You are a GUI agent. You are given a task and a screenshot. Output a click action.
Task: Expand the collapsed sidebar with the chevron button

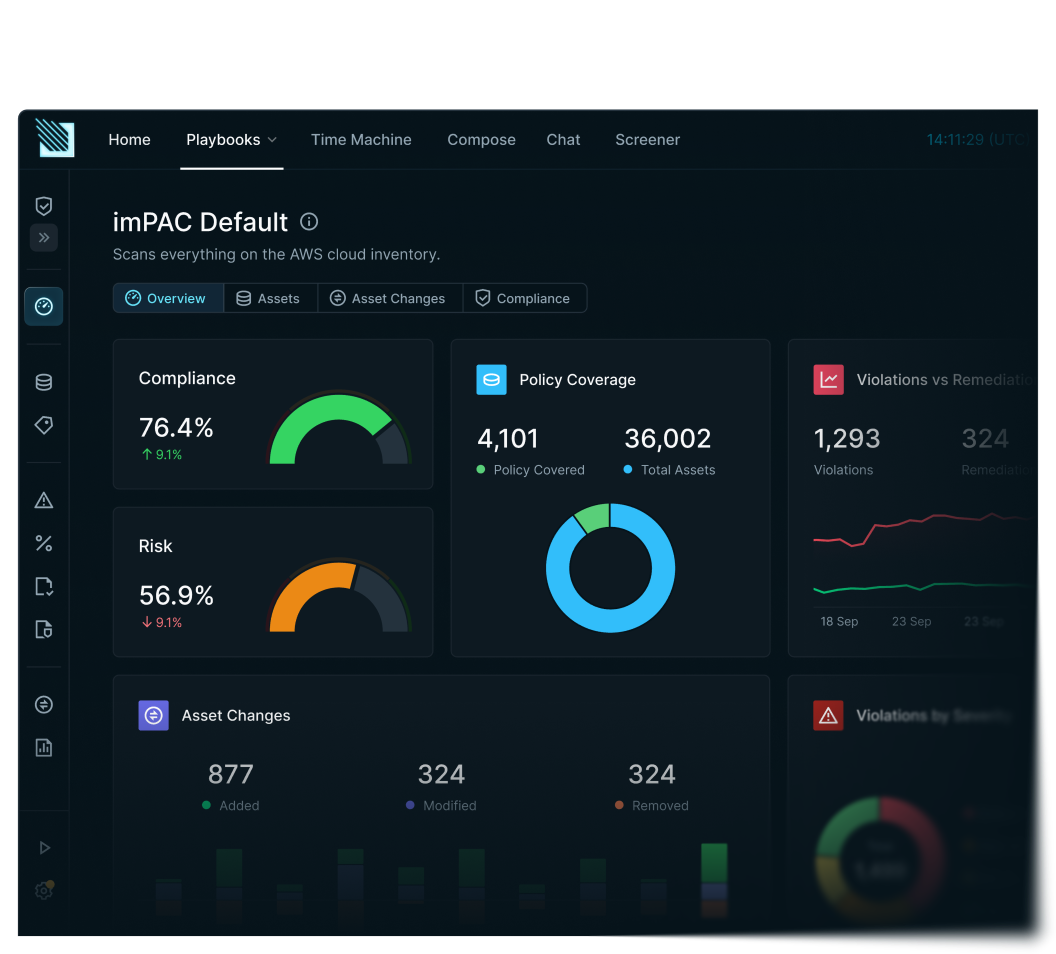(x=44, y=238)
